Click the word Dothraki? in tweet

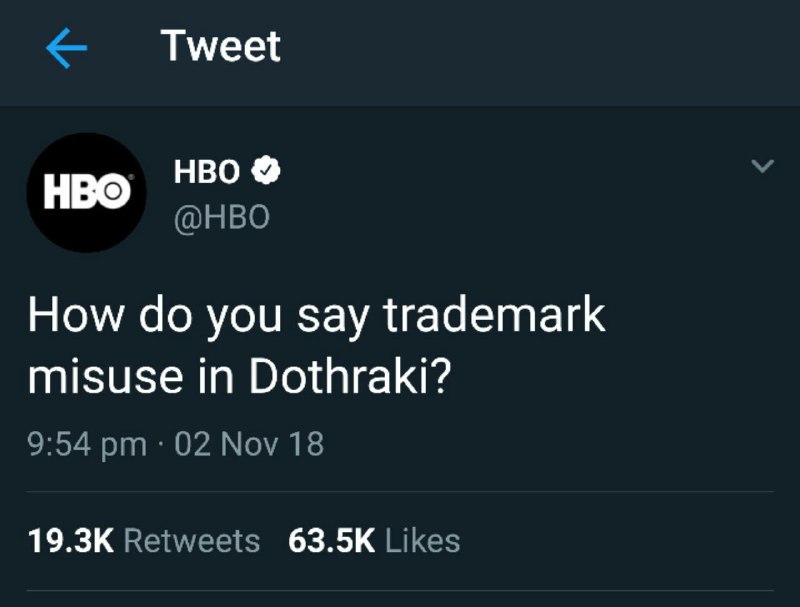click(350, 377)
